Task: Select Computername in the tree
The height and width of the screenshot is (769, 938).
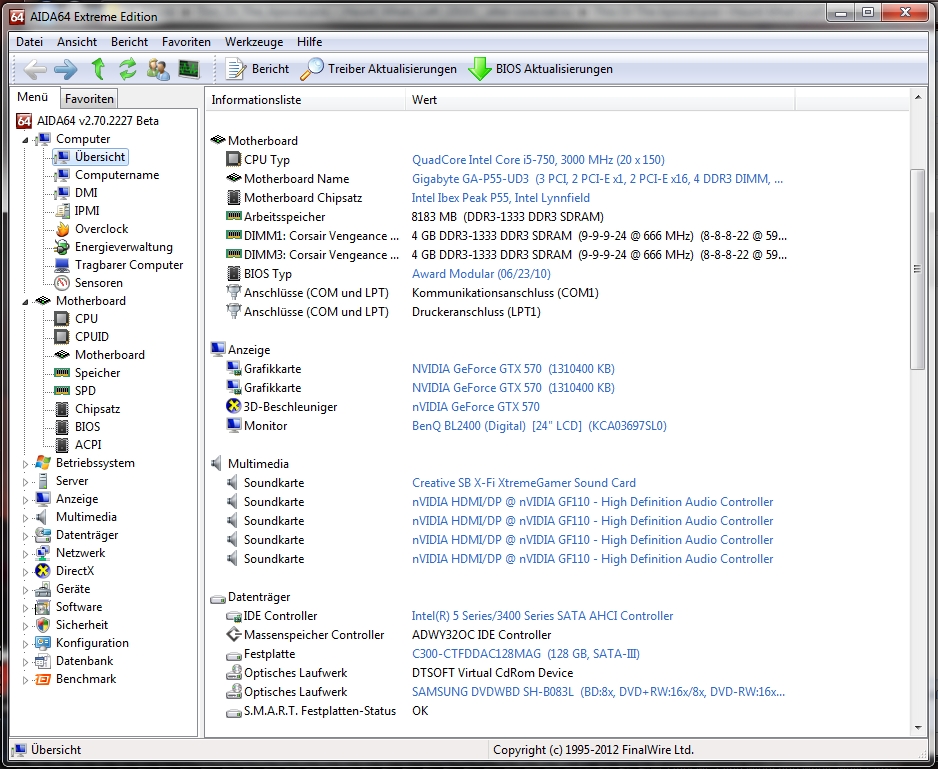Action: click(117, 175)
